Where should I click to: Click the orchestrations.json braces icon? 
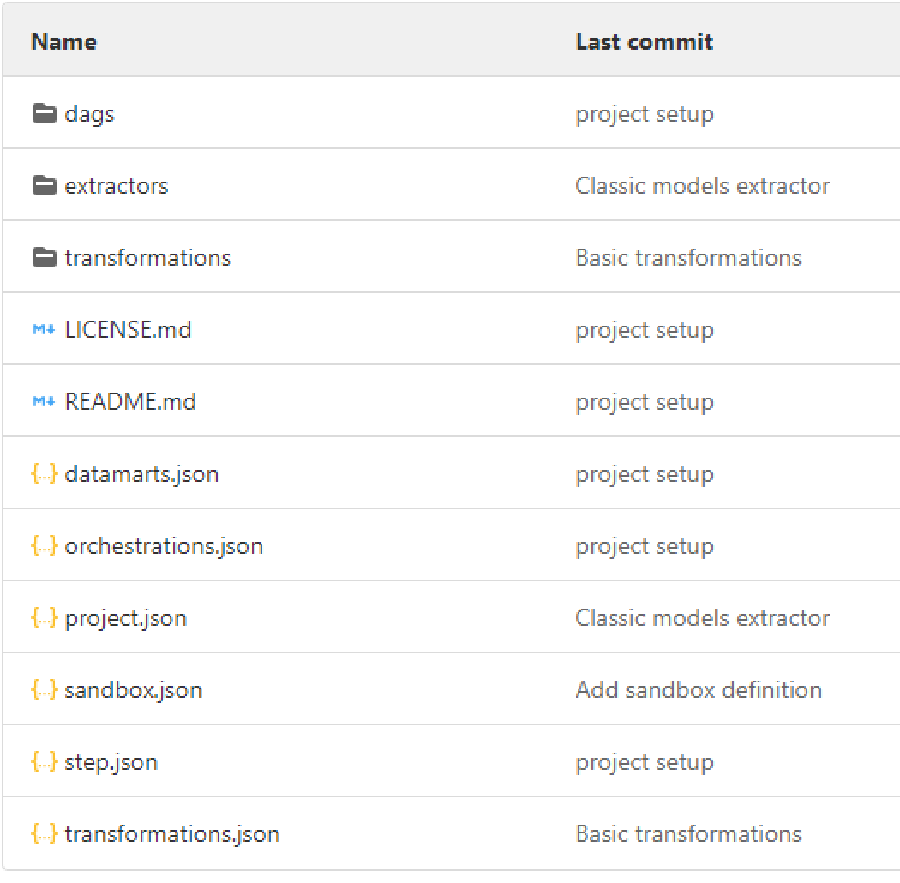(44, 546)
